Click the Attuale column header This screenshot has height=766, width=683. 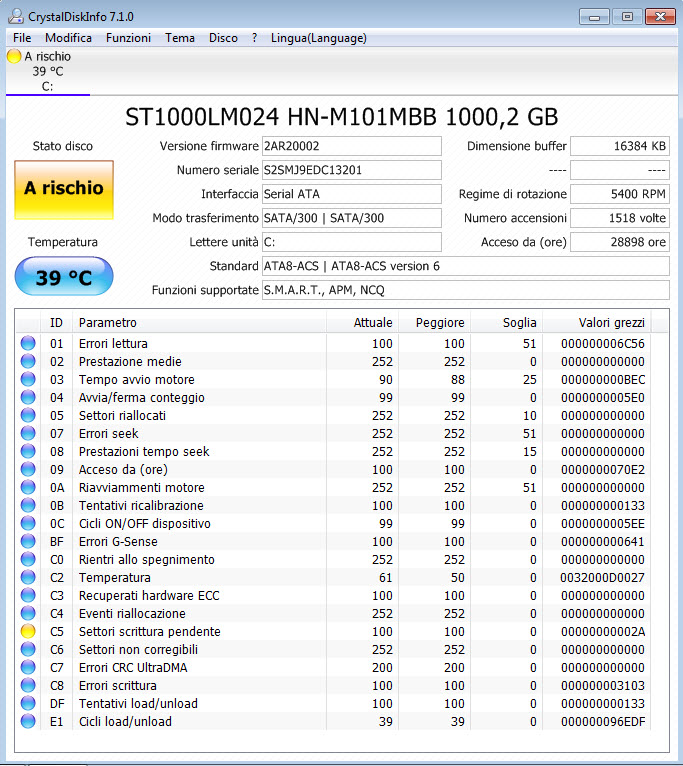pos(363,322)
